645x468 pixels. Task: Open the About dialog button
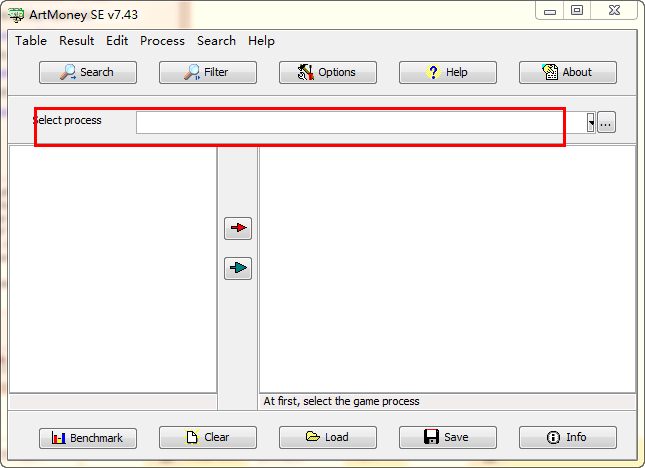click(x=568, y=72)
